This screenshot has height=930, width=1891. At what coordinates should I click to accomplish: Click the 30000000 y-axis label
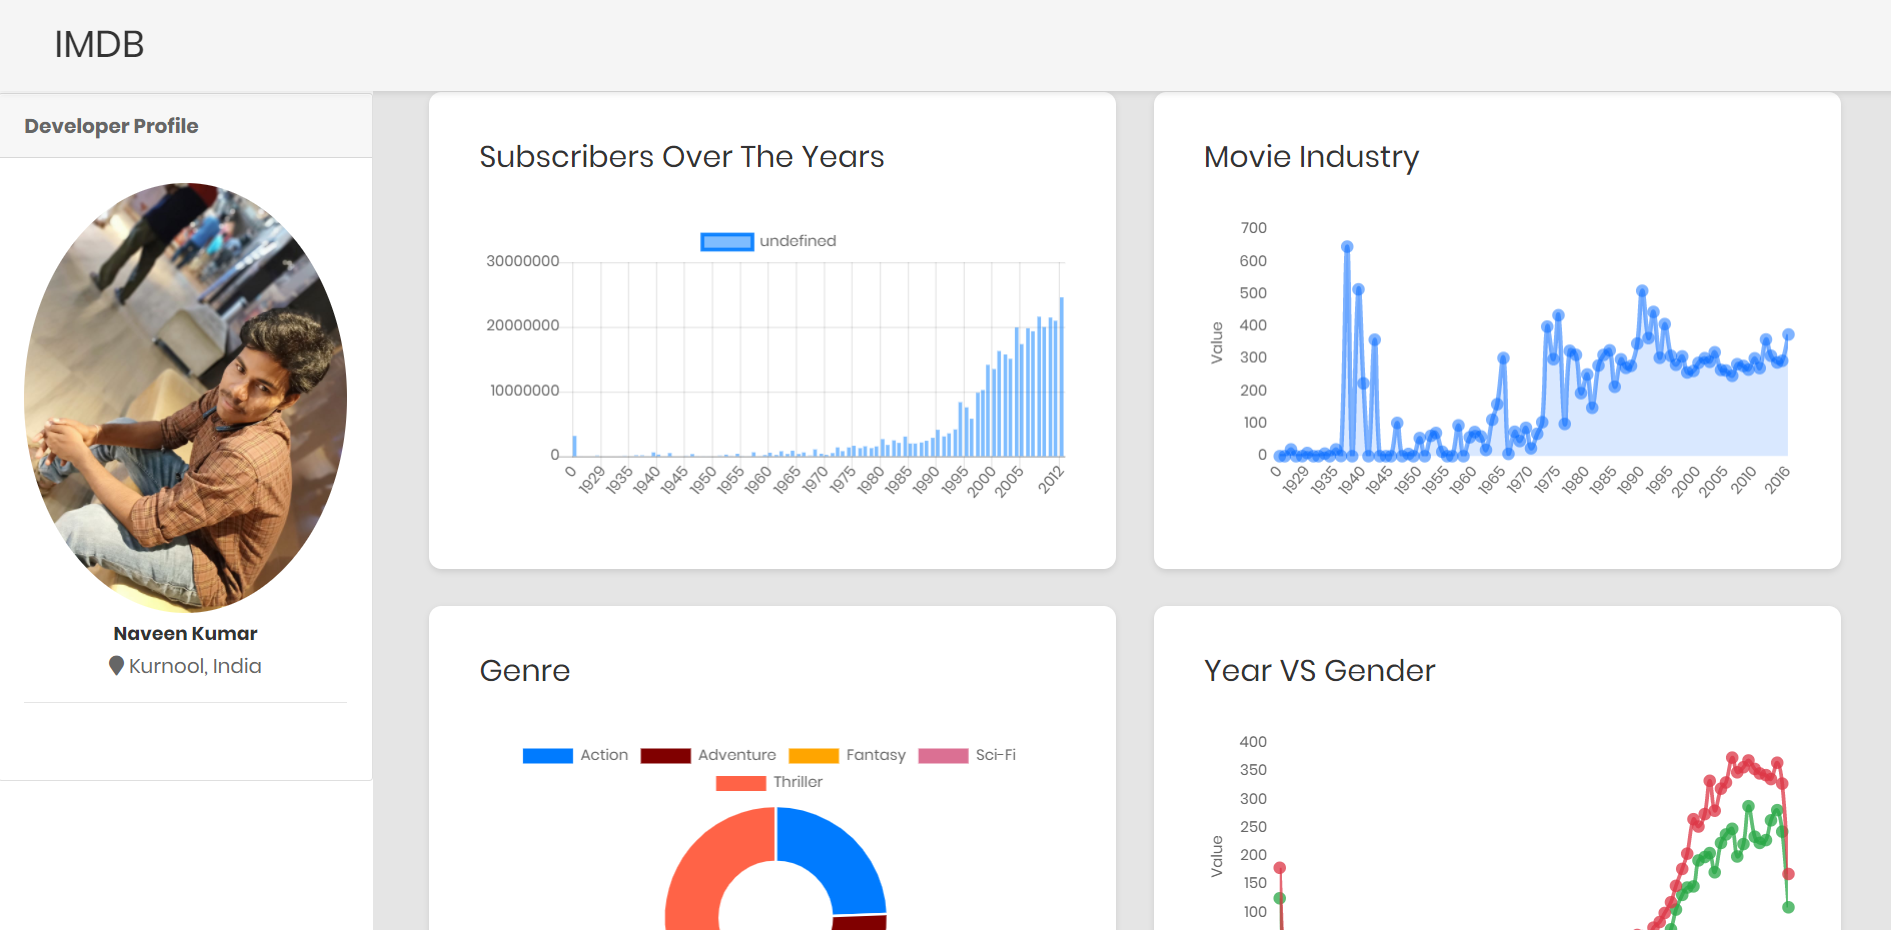pos(523,262)
